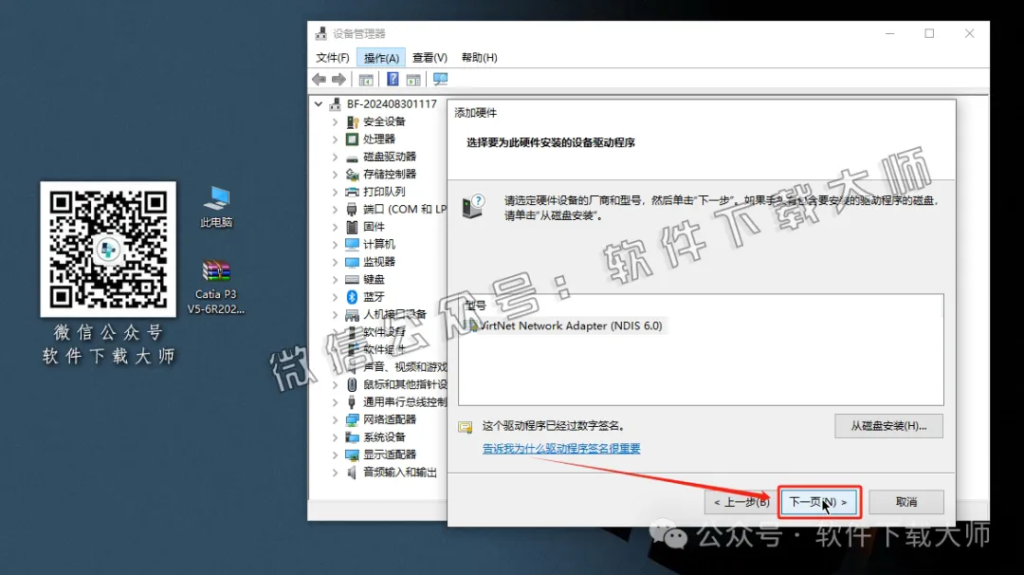The image size is (1024, 575).
Task: Close the 设备管理器 window
Action: 970,33
